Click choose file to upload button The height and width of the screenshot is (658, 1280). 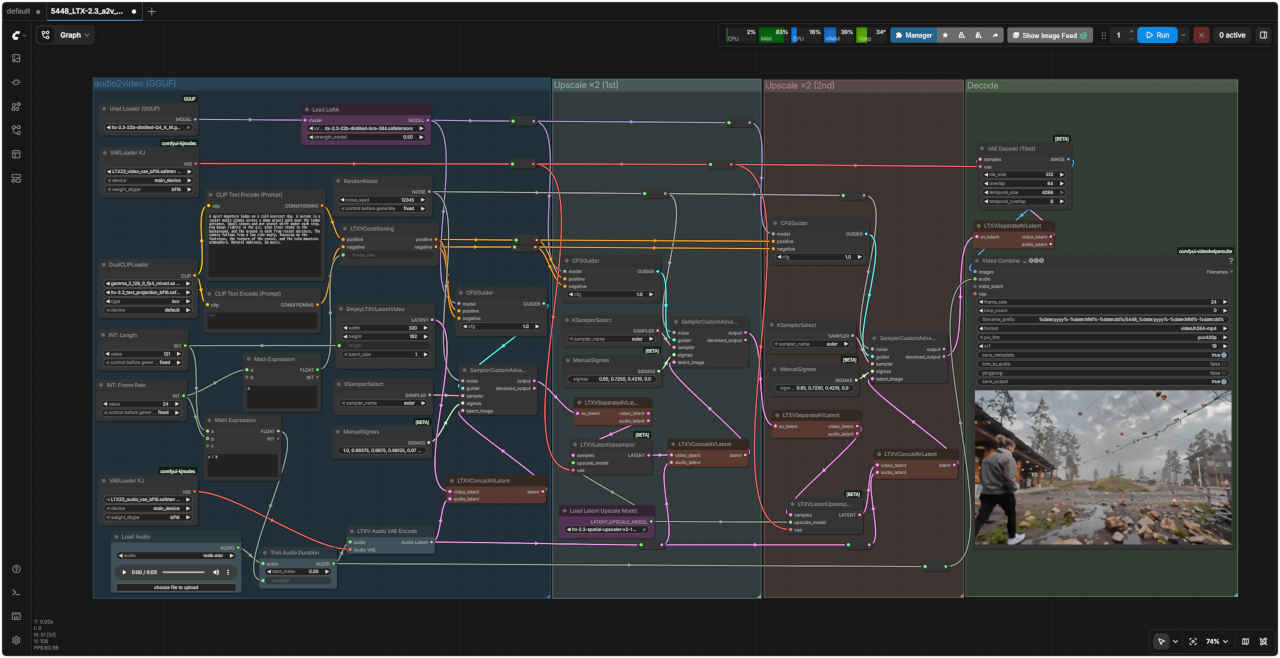coord(176,587)
